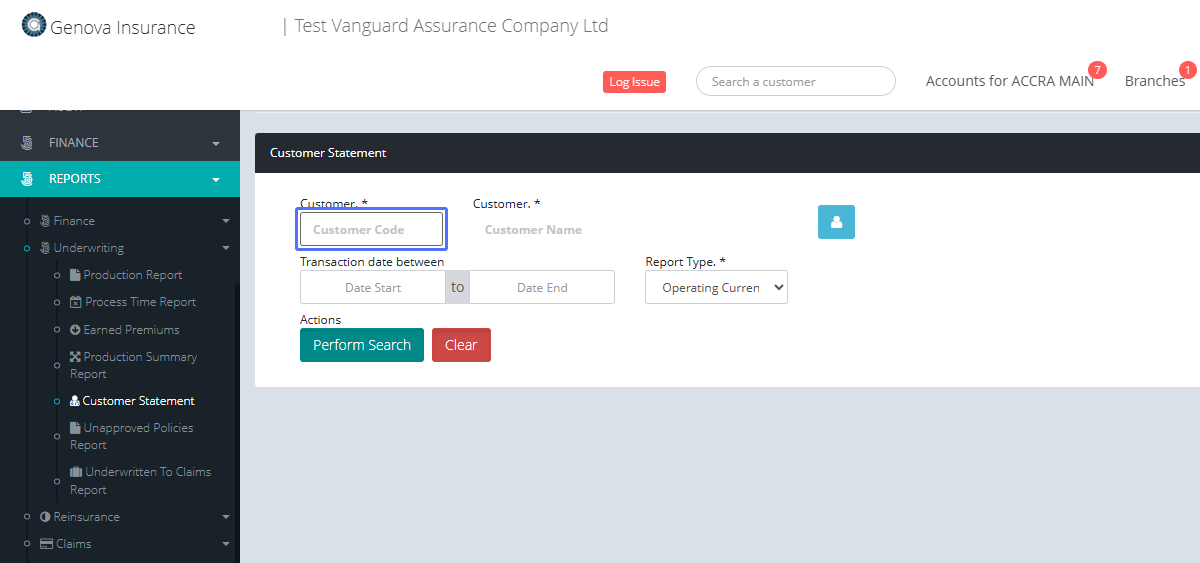Click the Date Start field
The image size is (1200, 563).
(x=373, y=288)
